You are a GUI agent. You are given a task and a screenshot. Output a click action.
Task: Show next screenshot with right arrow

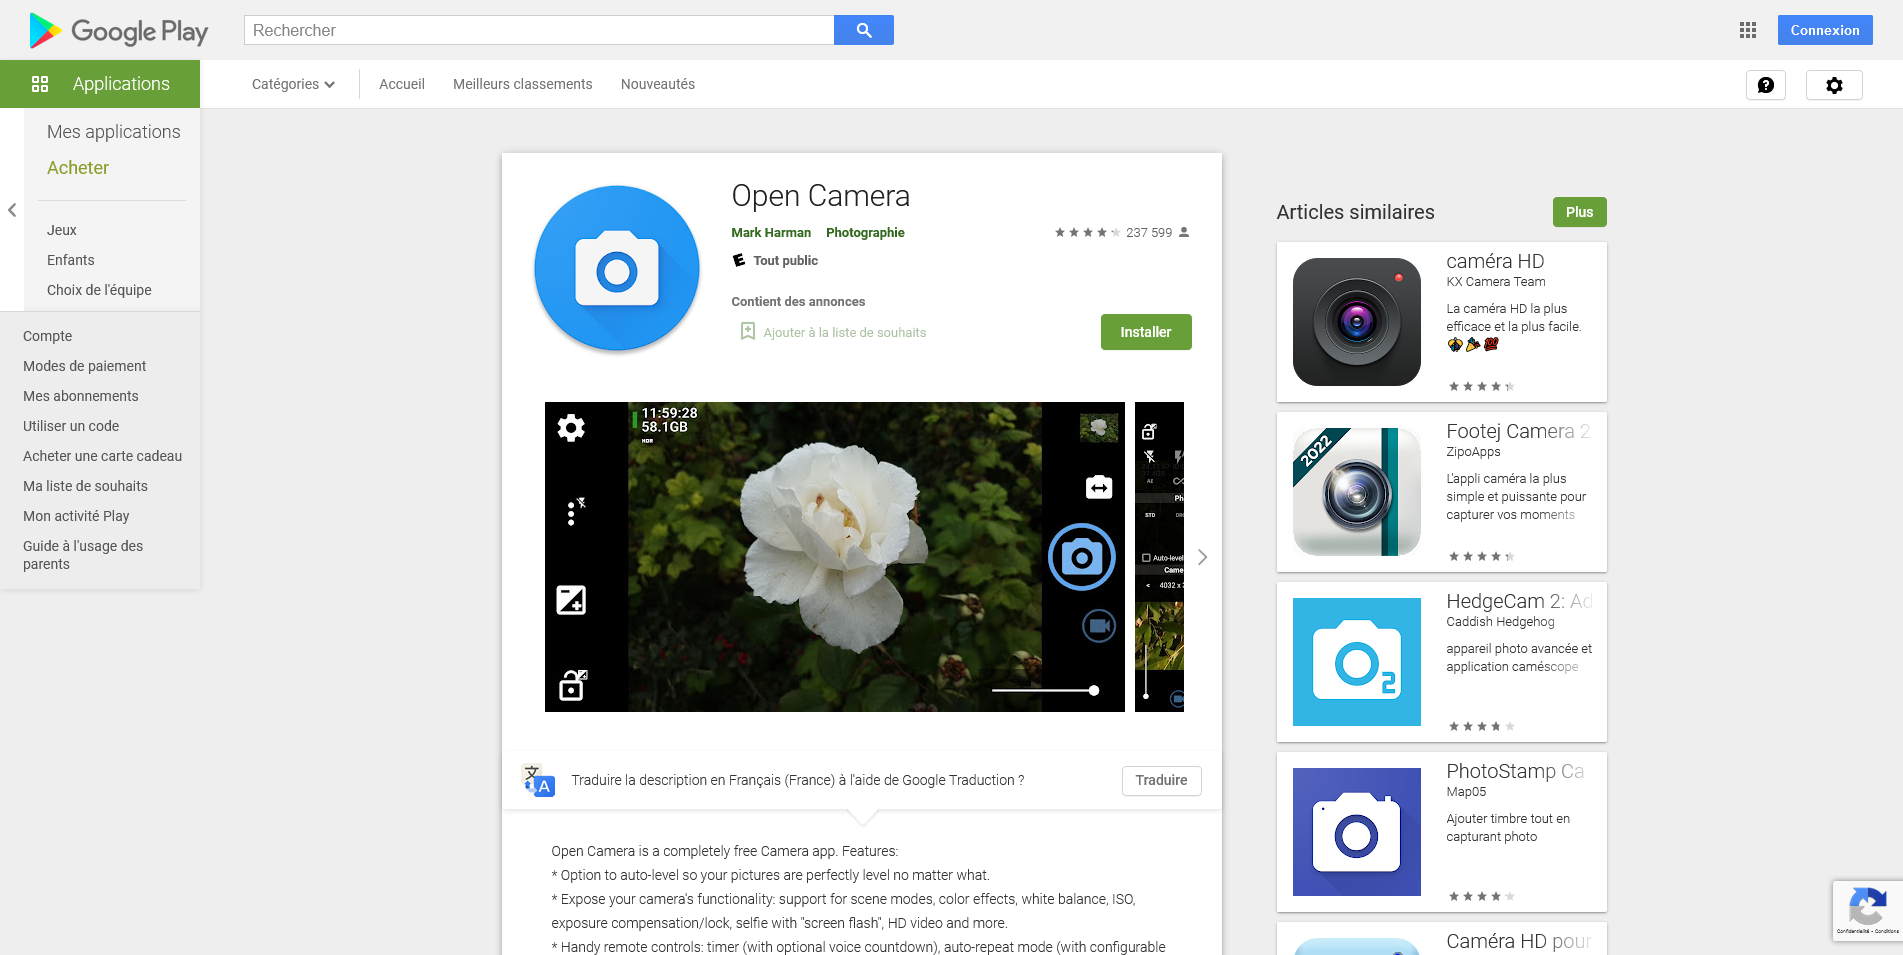1203,557
